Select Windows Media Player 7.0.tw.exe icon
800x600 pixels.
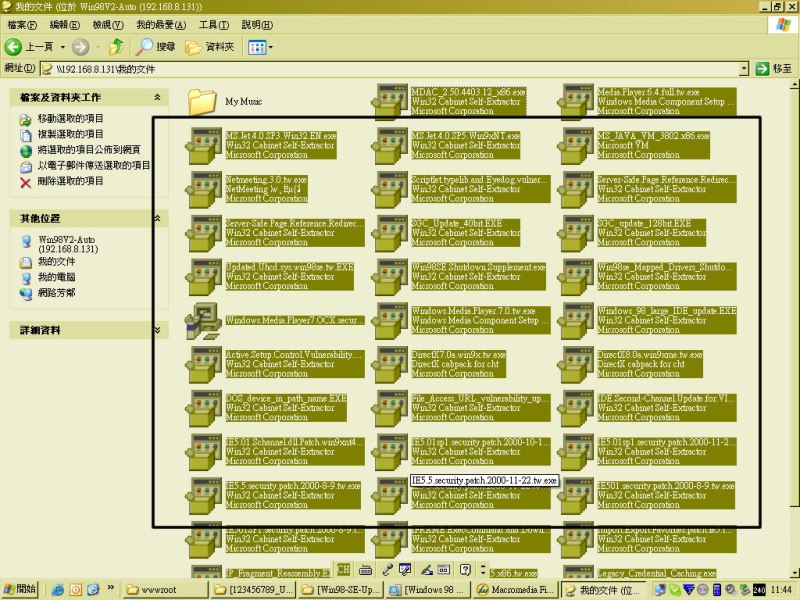pos(391,320)
